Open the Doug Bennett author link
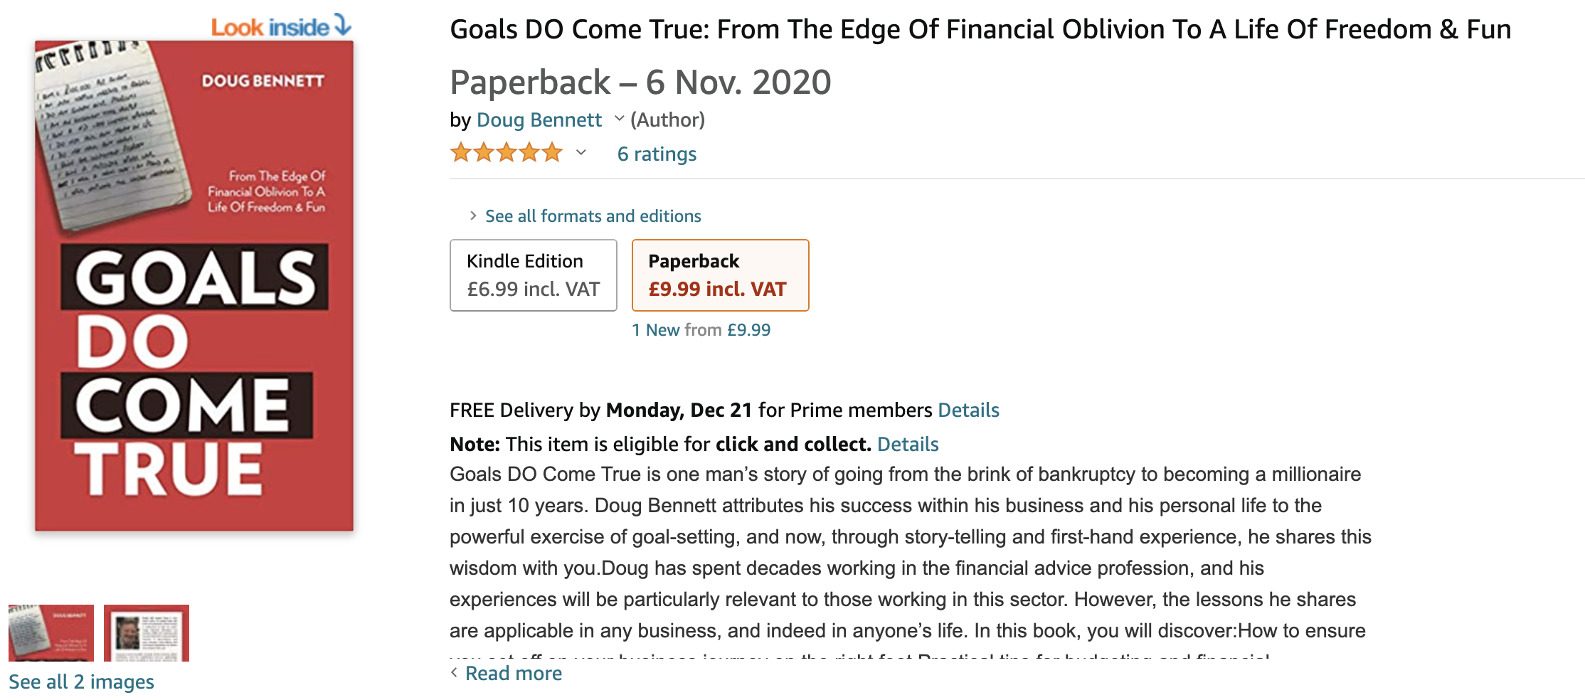Screen dimensions: 1585x700 coord(539,120)
